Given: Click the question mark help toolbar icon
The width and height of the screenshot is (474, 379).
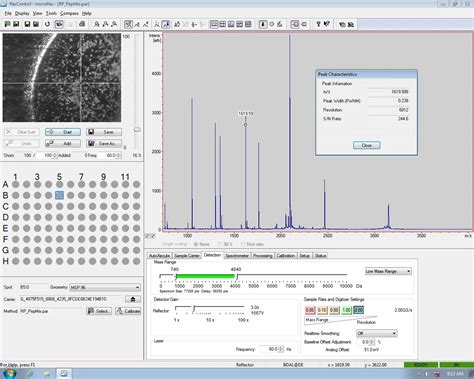Looking at the screenshot, I should click(318, 24).
